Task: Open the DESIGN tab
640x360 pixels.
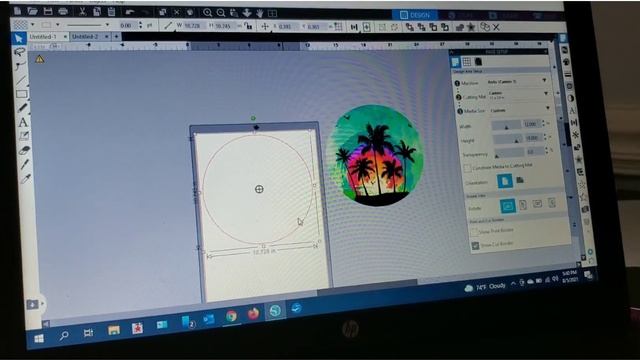Action: point(415,16)
